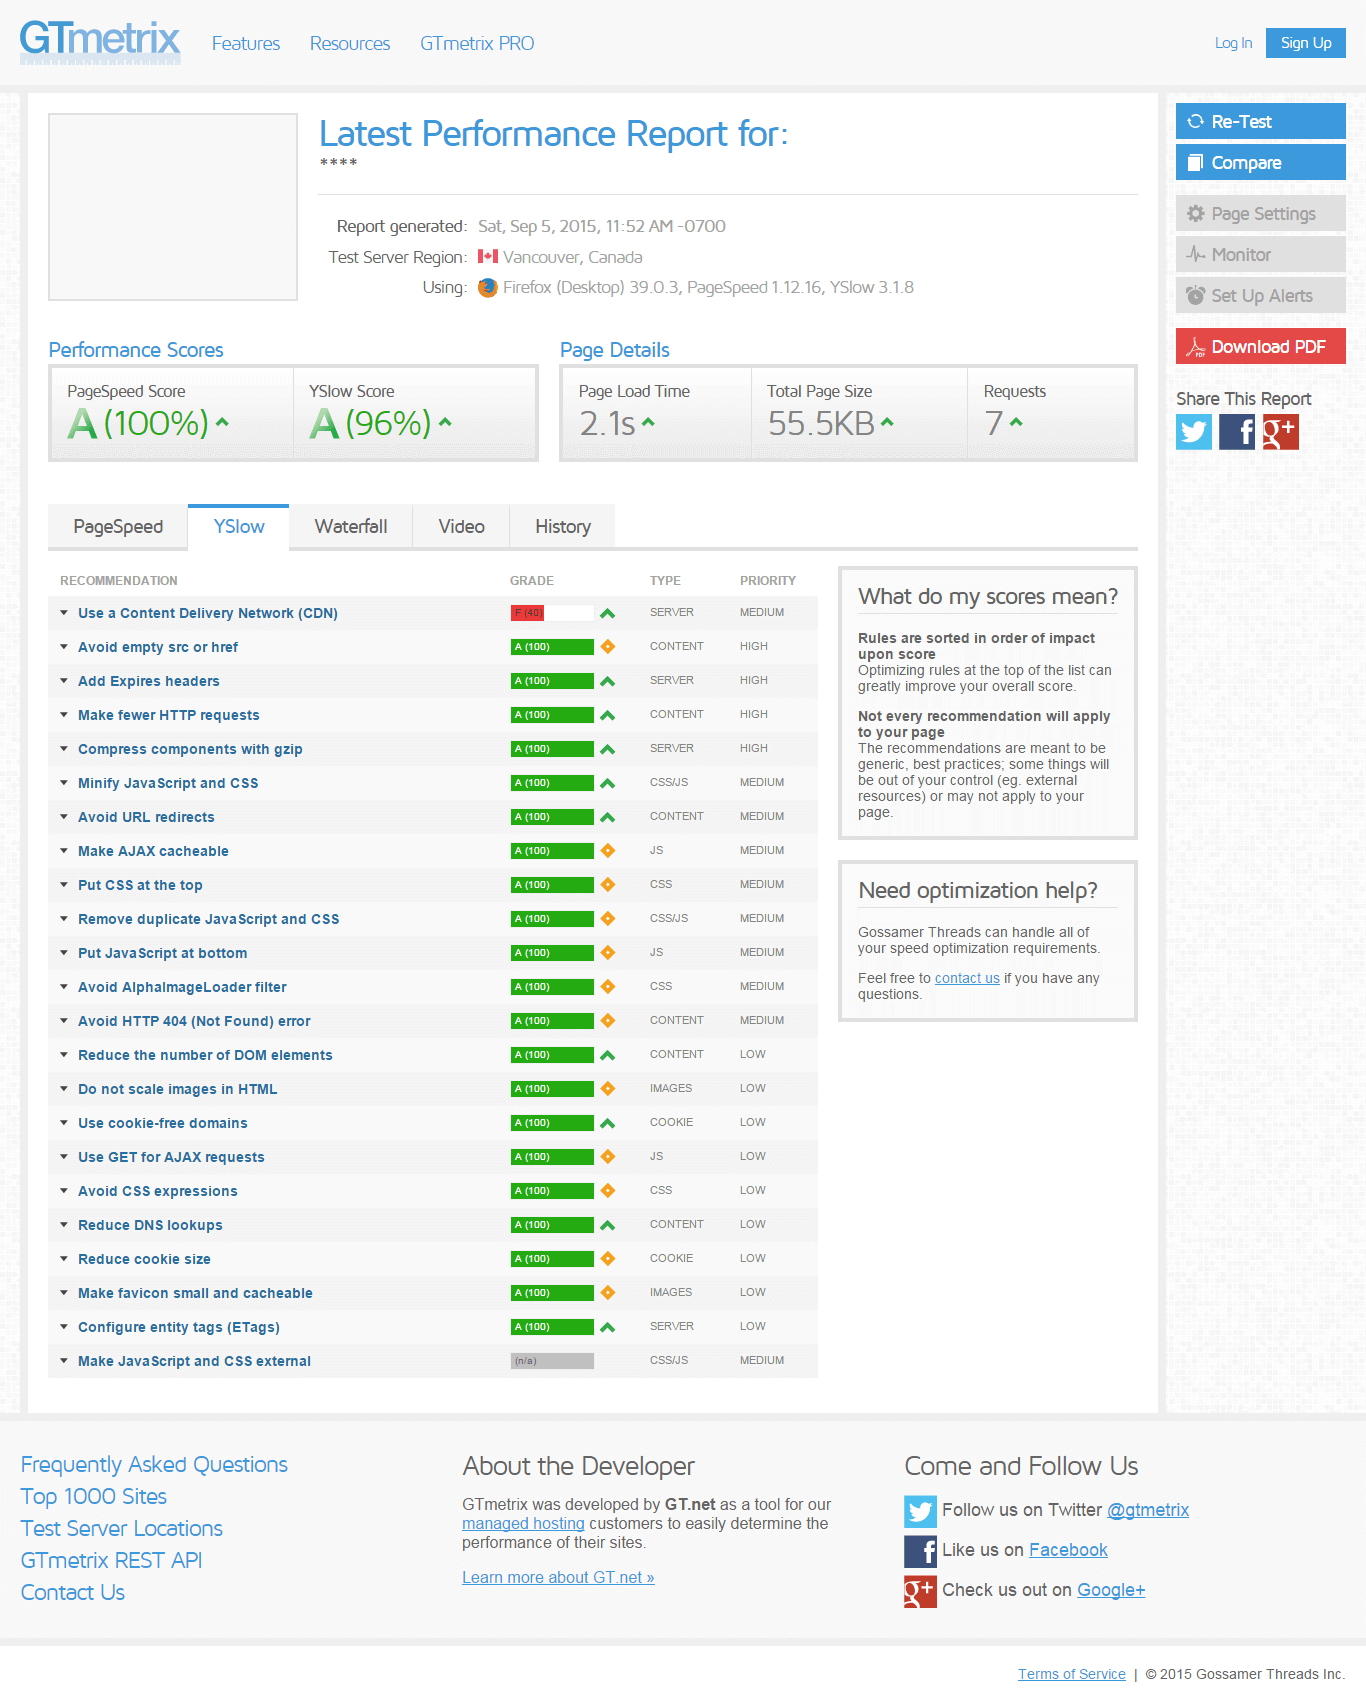
Task: Expand Avoid HTTP 404 (Not Found) error
Action: (194, 1021)
